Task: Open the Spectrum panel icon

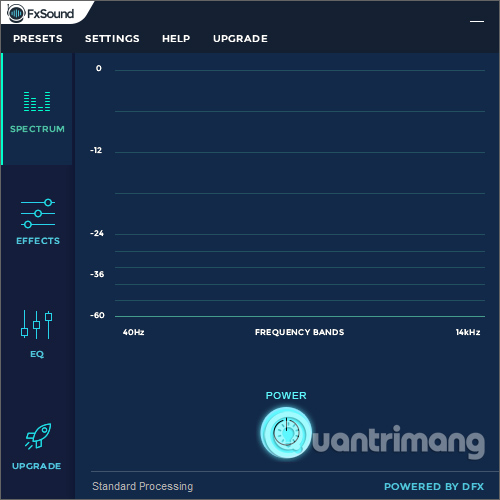Action: [x=37, y=101]
